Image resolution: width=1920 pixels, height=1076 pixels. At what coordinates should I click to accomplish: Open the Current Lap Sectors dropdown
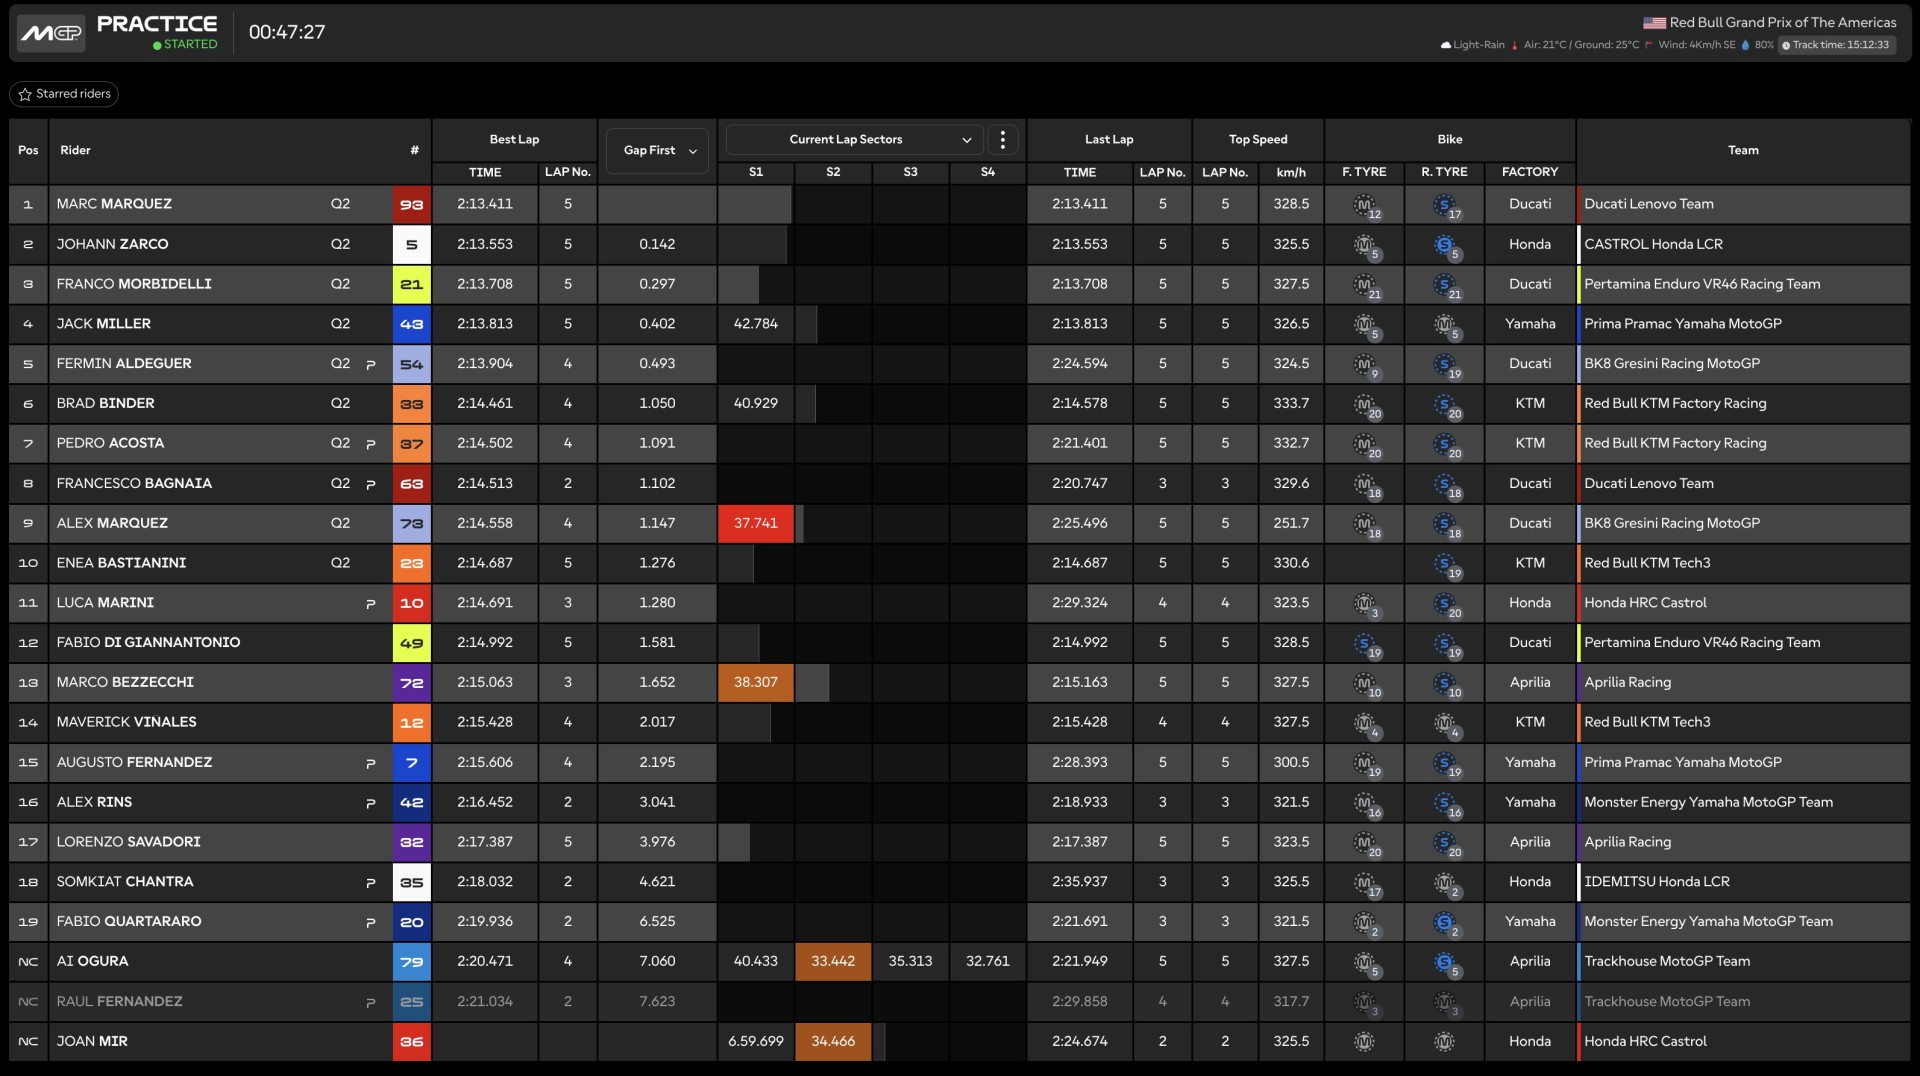pyautogui.click(x=855, y=140)
